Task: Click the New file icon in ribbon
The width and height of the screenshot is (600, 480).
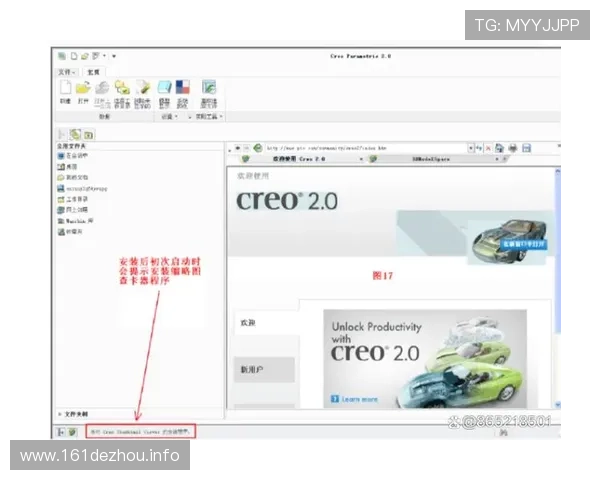Action: point(65,90)
